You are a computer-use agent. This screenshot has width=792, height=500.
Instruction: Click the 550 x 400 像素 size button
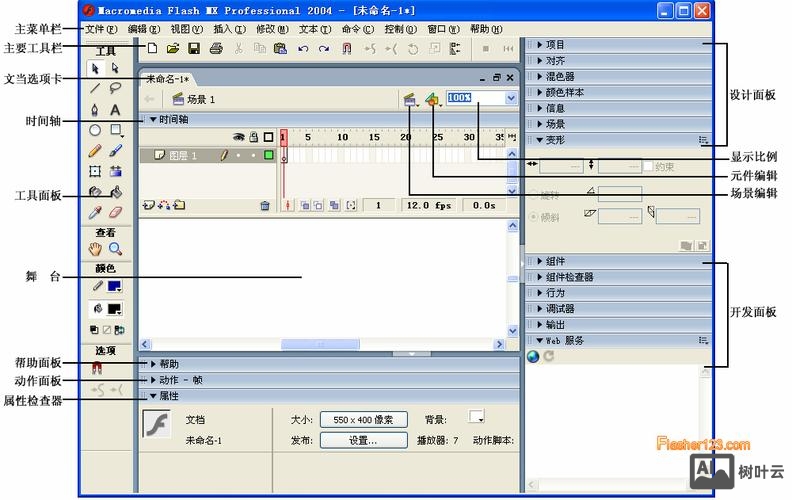click(363, 420)
